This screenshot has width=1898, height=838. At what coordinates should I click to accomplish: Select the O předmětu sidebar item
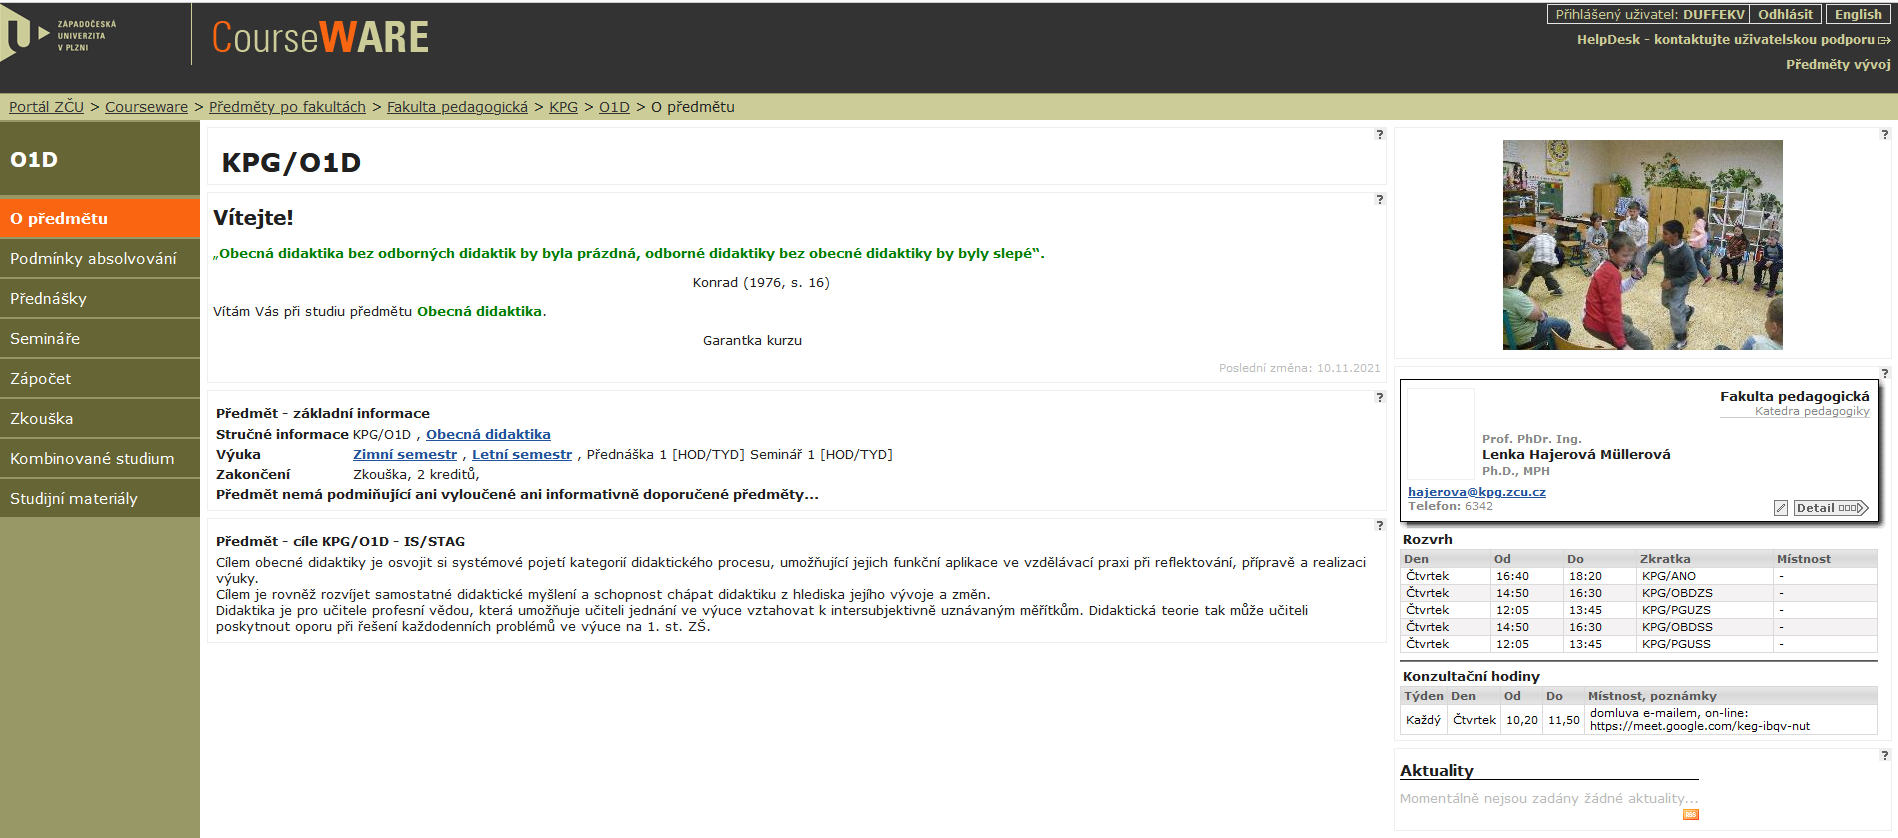point(100,218)
